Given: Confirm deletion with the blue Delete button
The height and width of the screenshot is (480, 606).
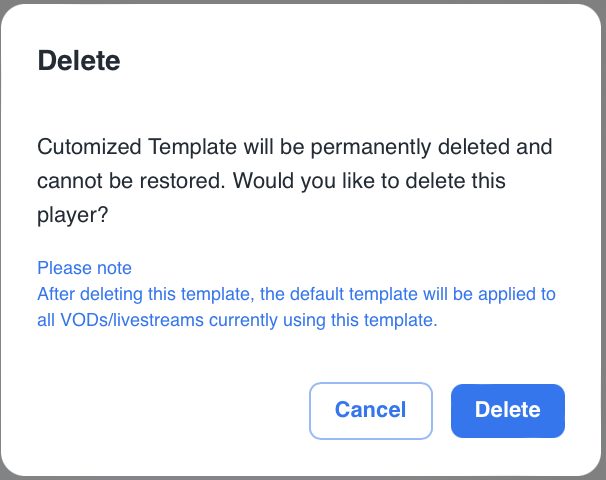Looking at the screenshot, I should (507, 410).
